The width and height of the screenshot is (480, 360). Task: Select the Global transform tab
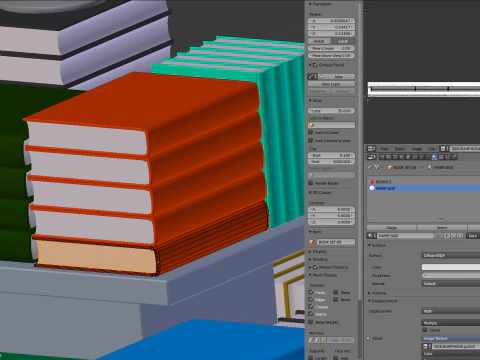(x=319, y=41)
